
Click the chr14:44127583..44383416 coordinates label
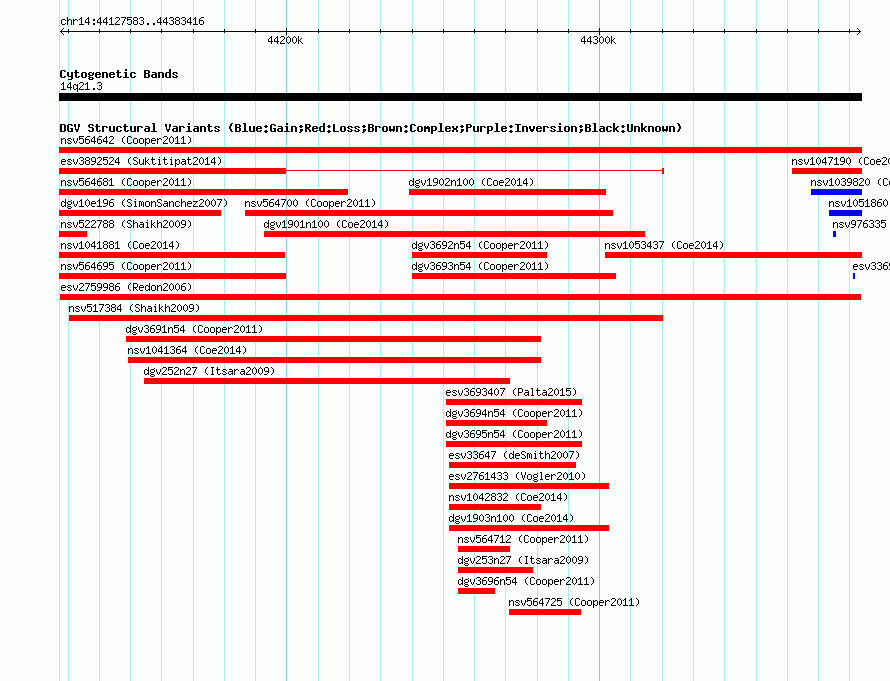[x=132, y=21]
